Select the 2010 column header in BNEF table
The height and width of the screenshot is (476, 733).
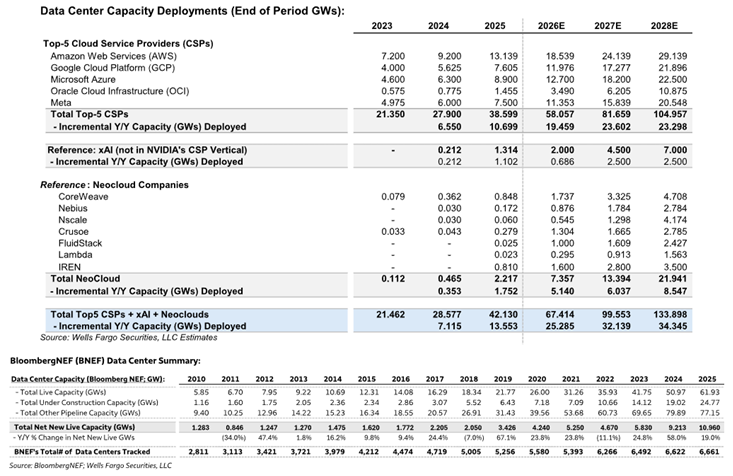point(196,379)
